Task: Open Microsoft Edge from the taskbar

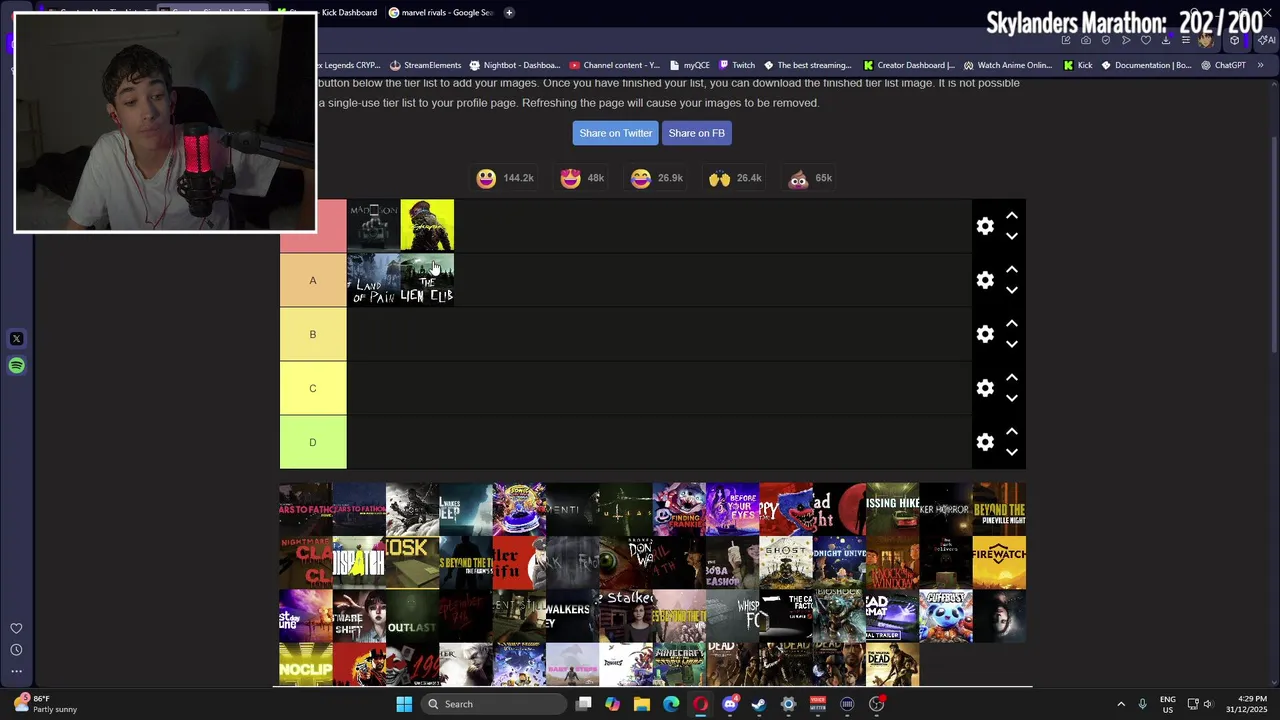Action: (671, 704)
